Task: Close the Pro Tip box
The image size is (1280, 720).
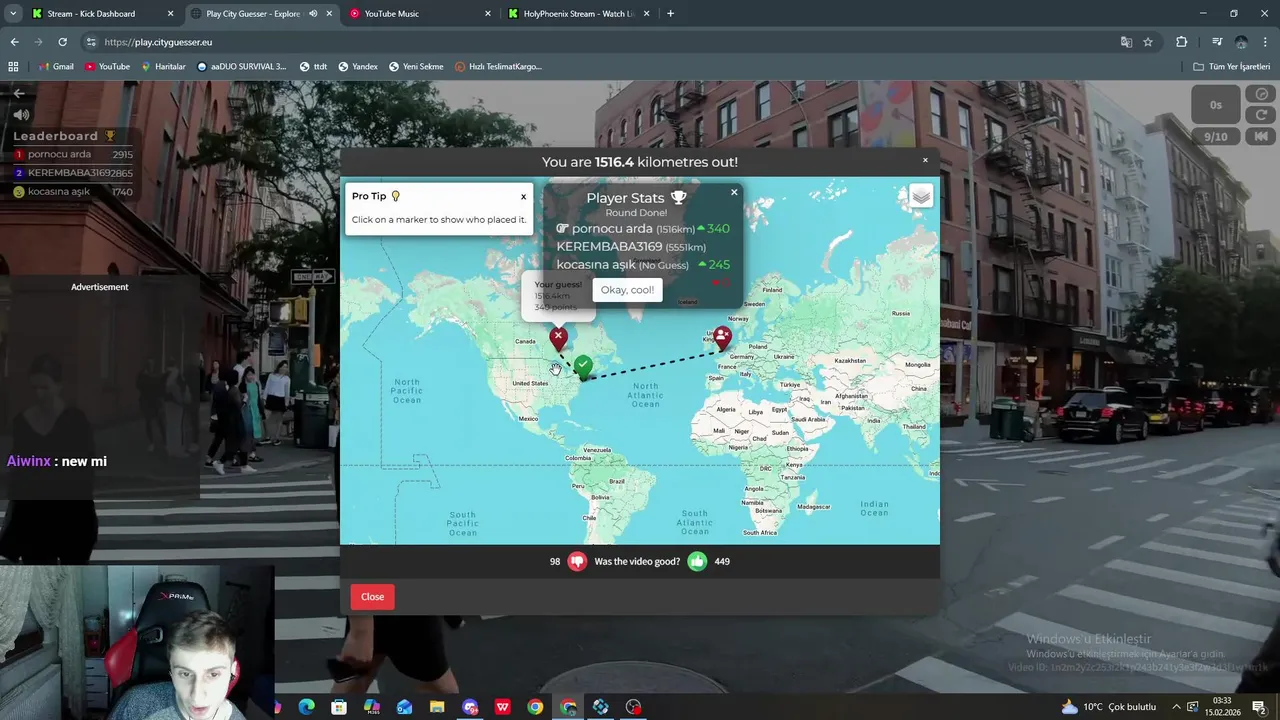Action: (523, 197)
